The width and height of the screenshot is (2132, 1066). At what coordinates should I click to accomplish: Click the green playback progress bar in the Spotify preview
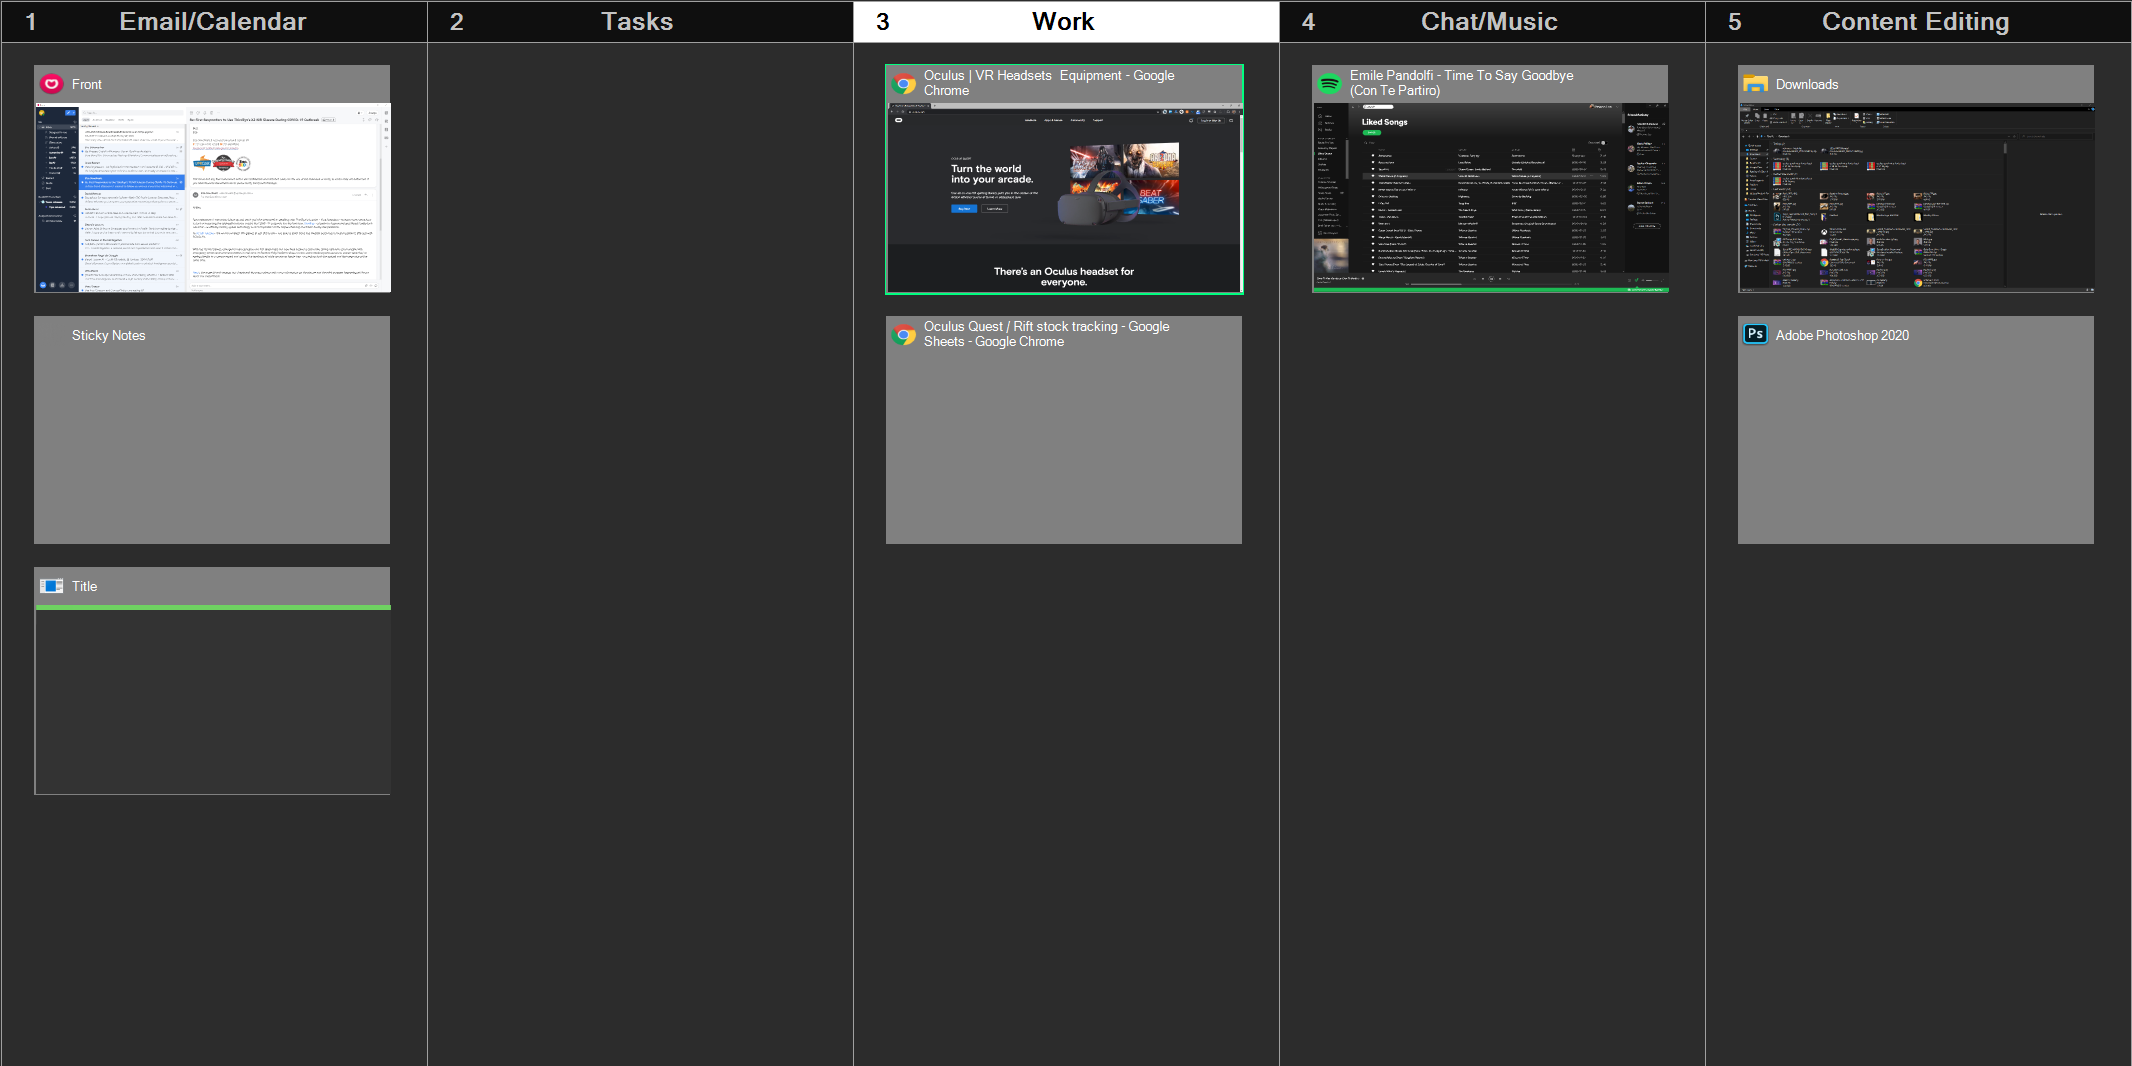pos(1488,290)
